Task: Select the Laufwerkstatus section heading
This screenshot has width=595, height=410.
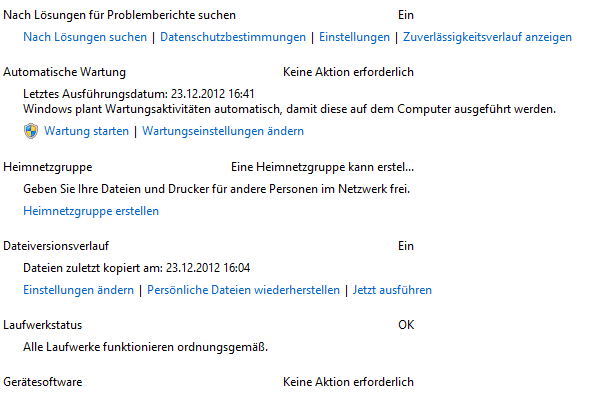Action: pyautogui.click(x=42, y=325)
